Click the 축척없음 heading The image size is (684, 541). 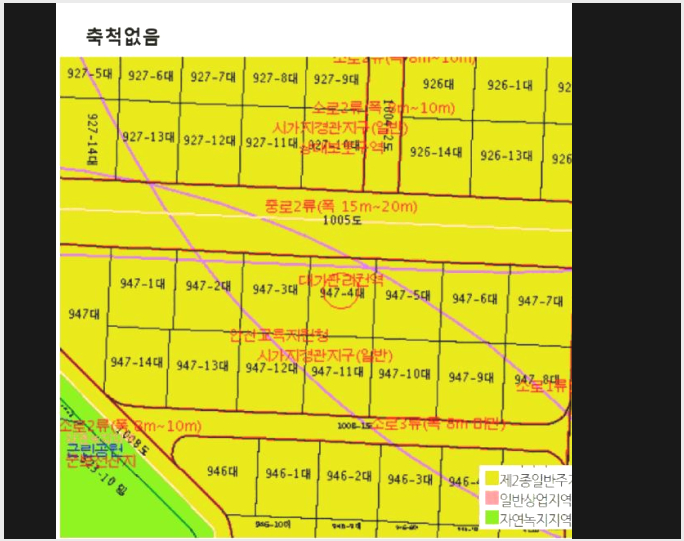123,37
